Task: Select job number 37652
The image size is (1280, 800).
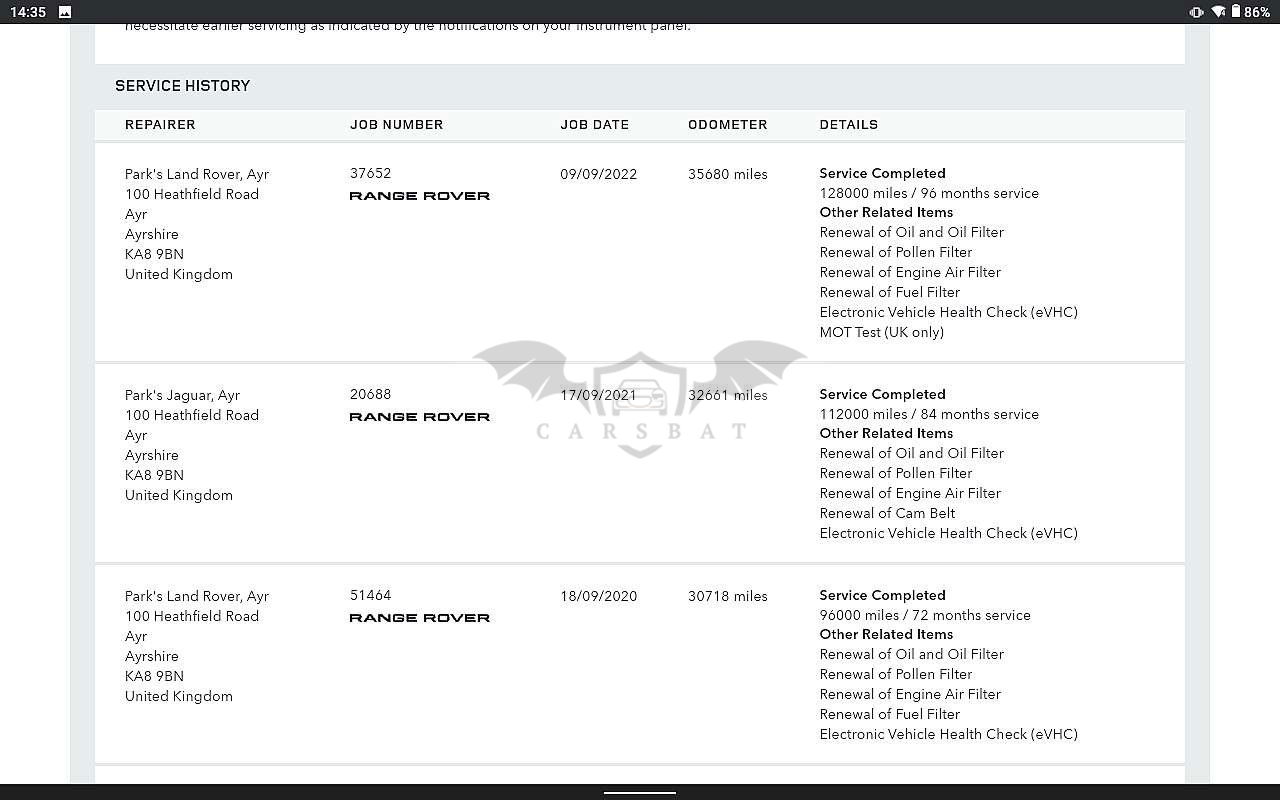Action: coord(370,173)
